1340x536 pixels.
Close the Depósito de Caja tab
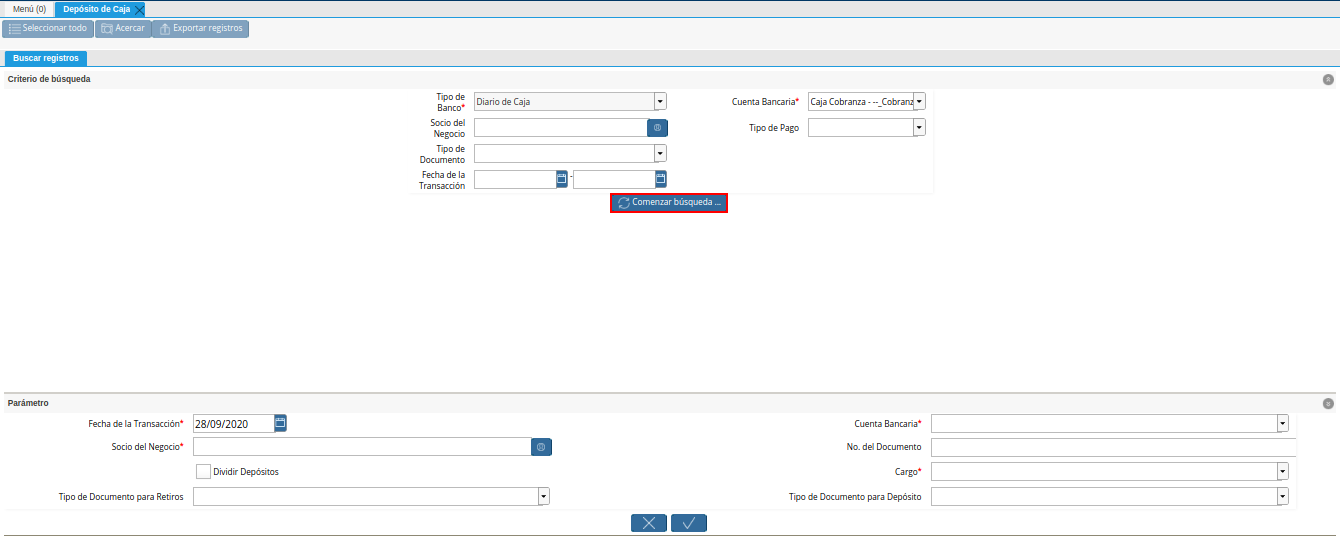tap(139, 9)
